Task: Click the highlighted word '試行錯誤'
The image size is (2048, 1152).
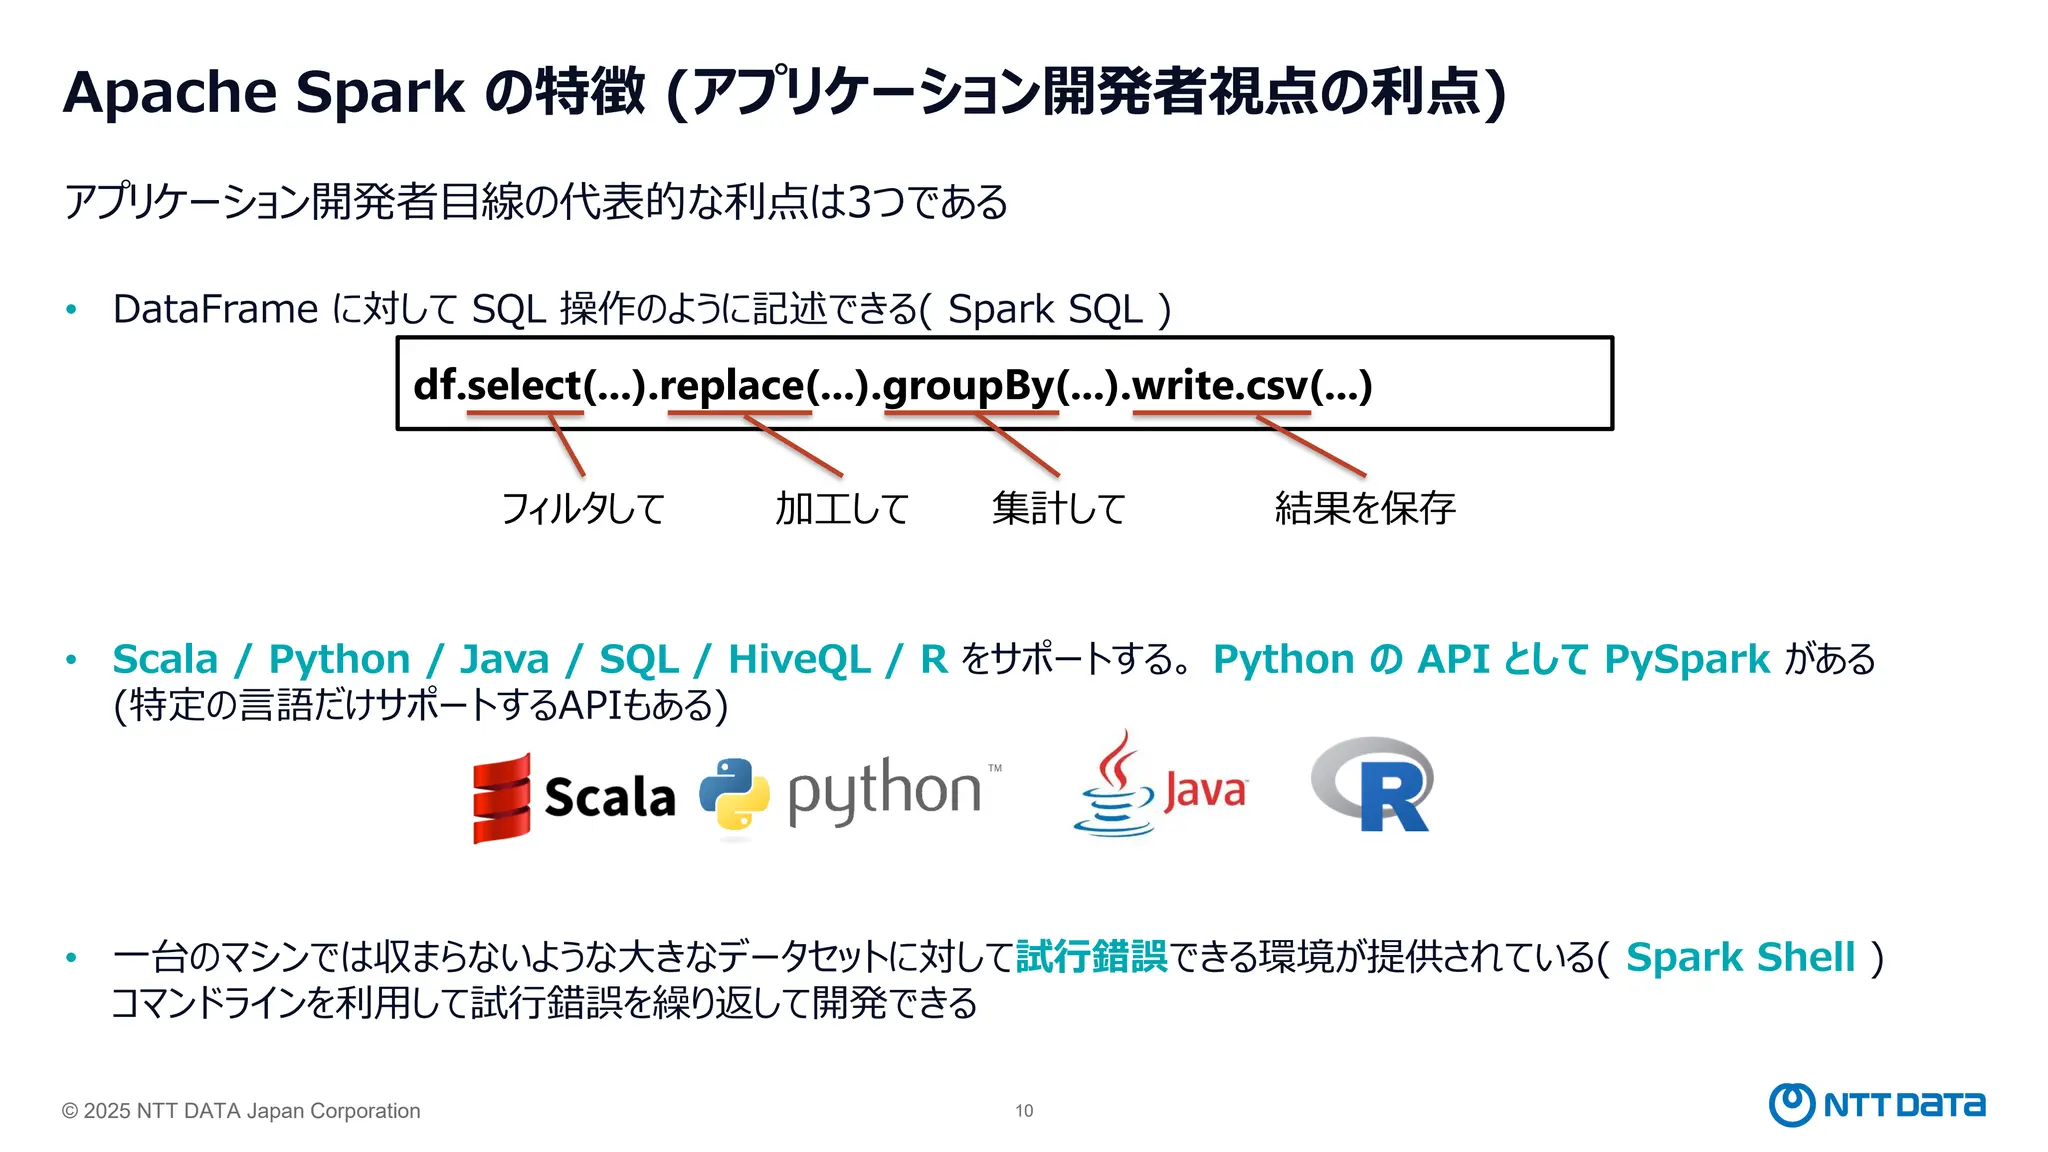Action: pos(1091,957)
